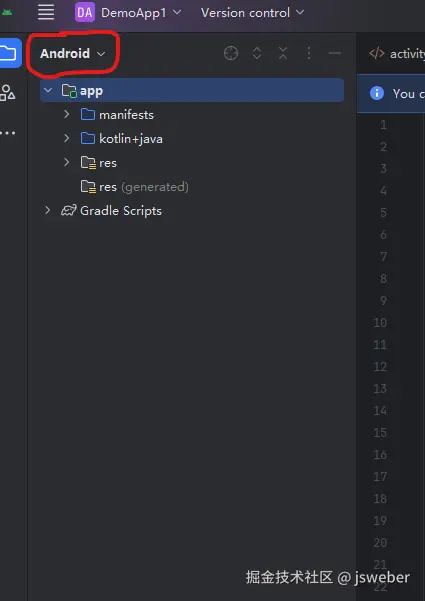Viewport: 425px width, 601px height.
Task: Open the Project tool window folder icon
Action: click(x=9, y=53)
